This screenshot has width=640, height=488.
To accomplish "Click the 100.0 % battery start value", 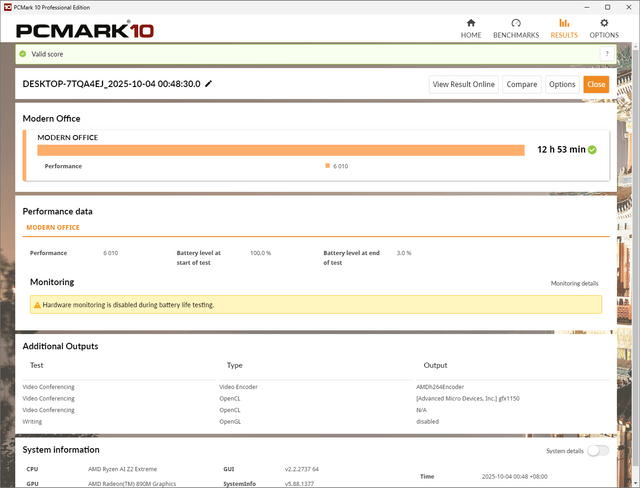I will [260, 253].
